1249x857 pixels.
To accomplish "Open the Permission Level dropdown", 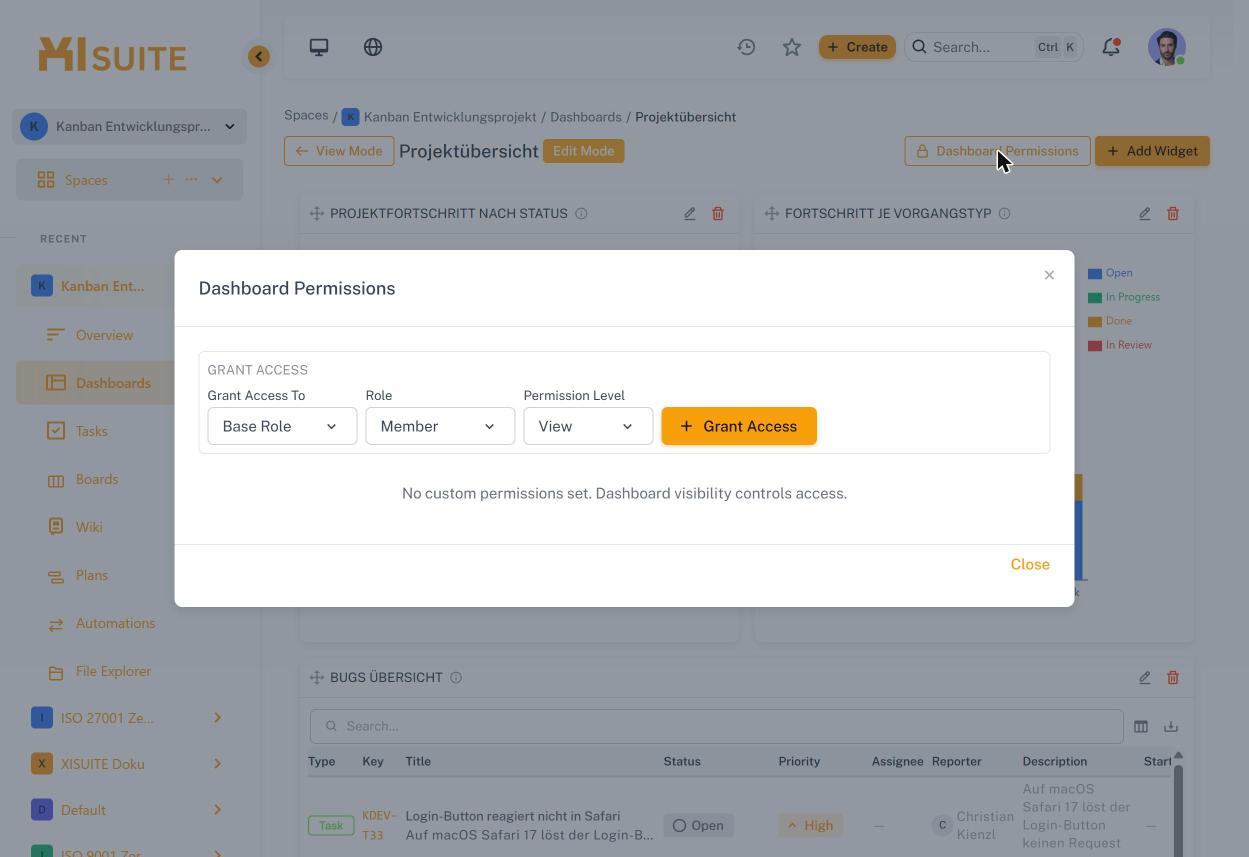I will pyautogui.click(x=588, y=426).
